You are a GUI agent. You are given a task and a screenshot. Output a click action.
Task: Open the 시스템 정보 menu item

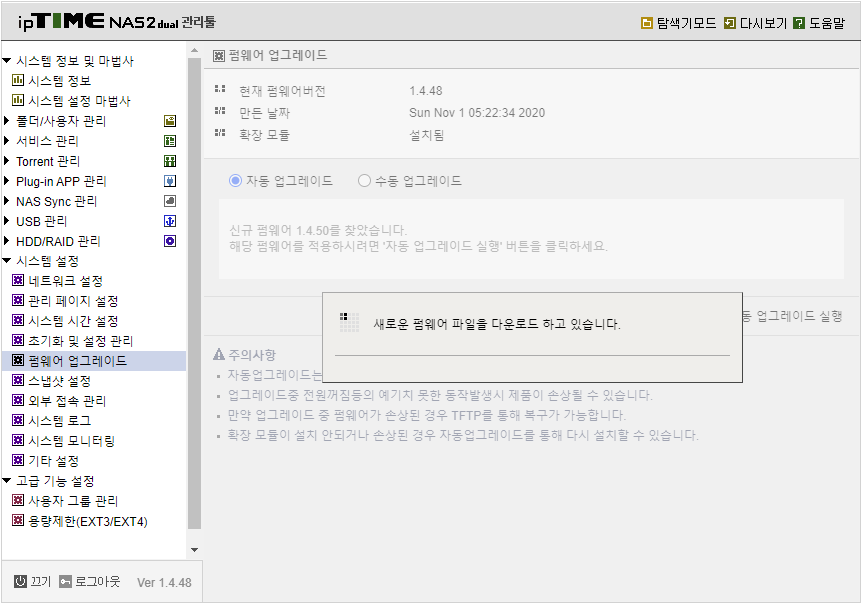pos(59,81)
